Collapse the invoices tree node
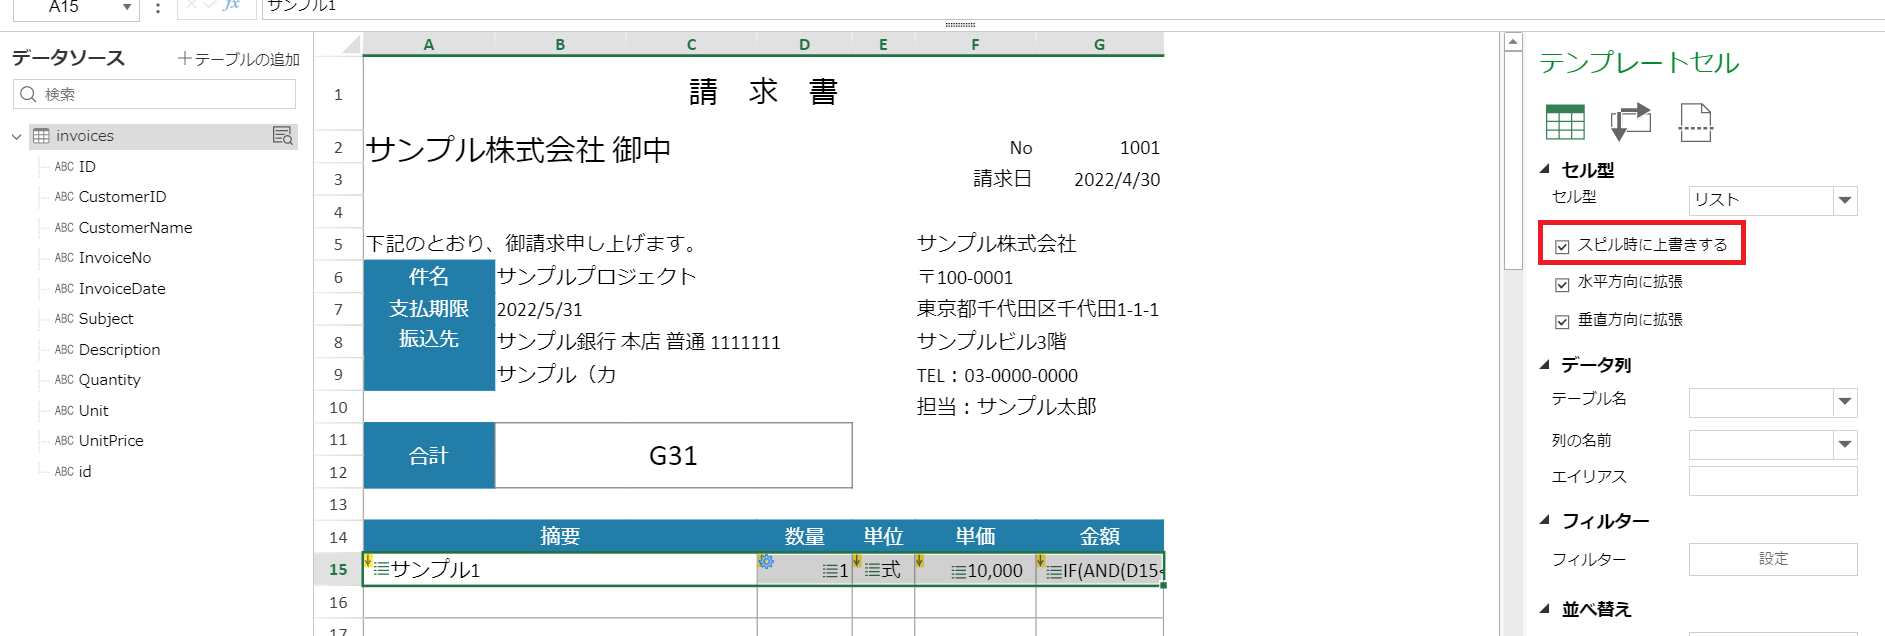 [16, 136]
